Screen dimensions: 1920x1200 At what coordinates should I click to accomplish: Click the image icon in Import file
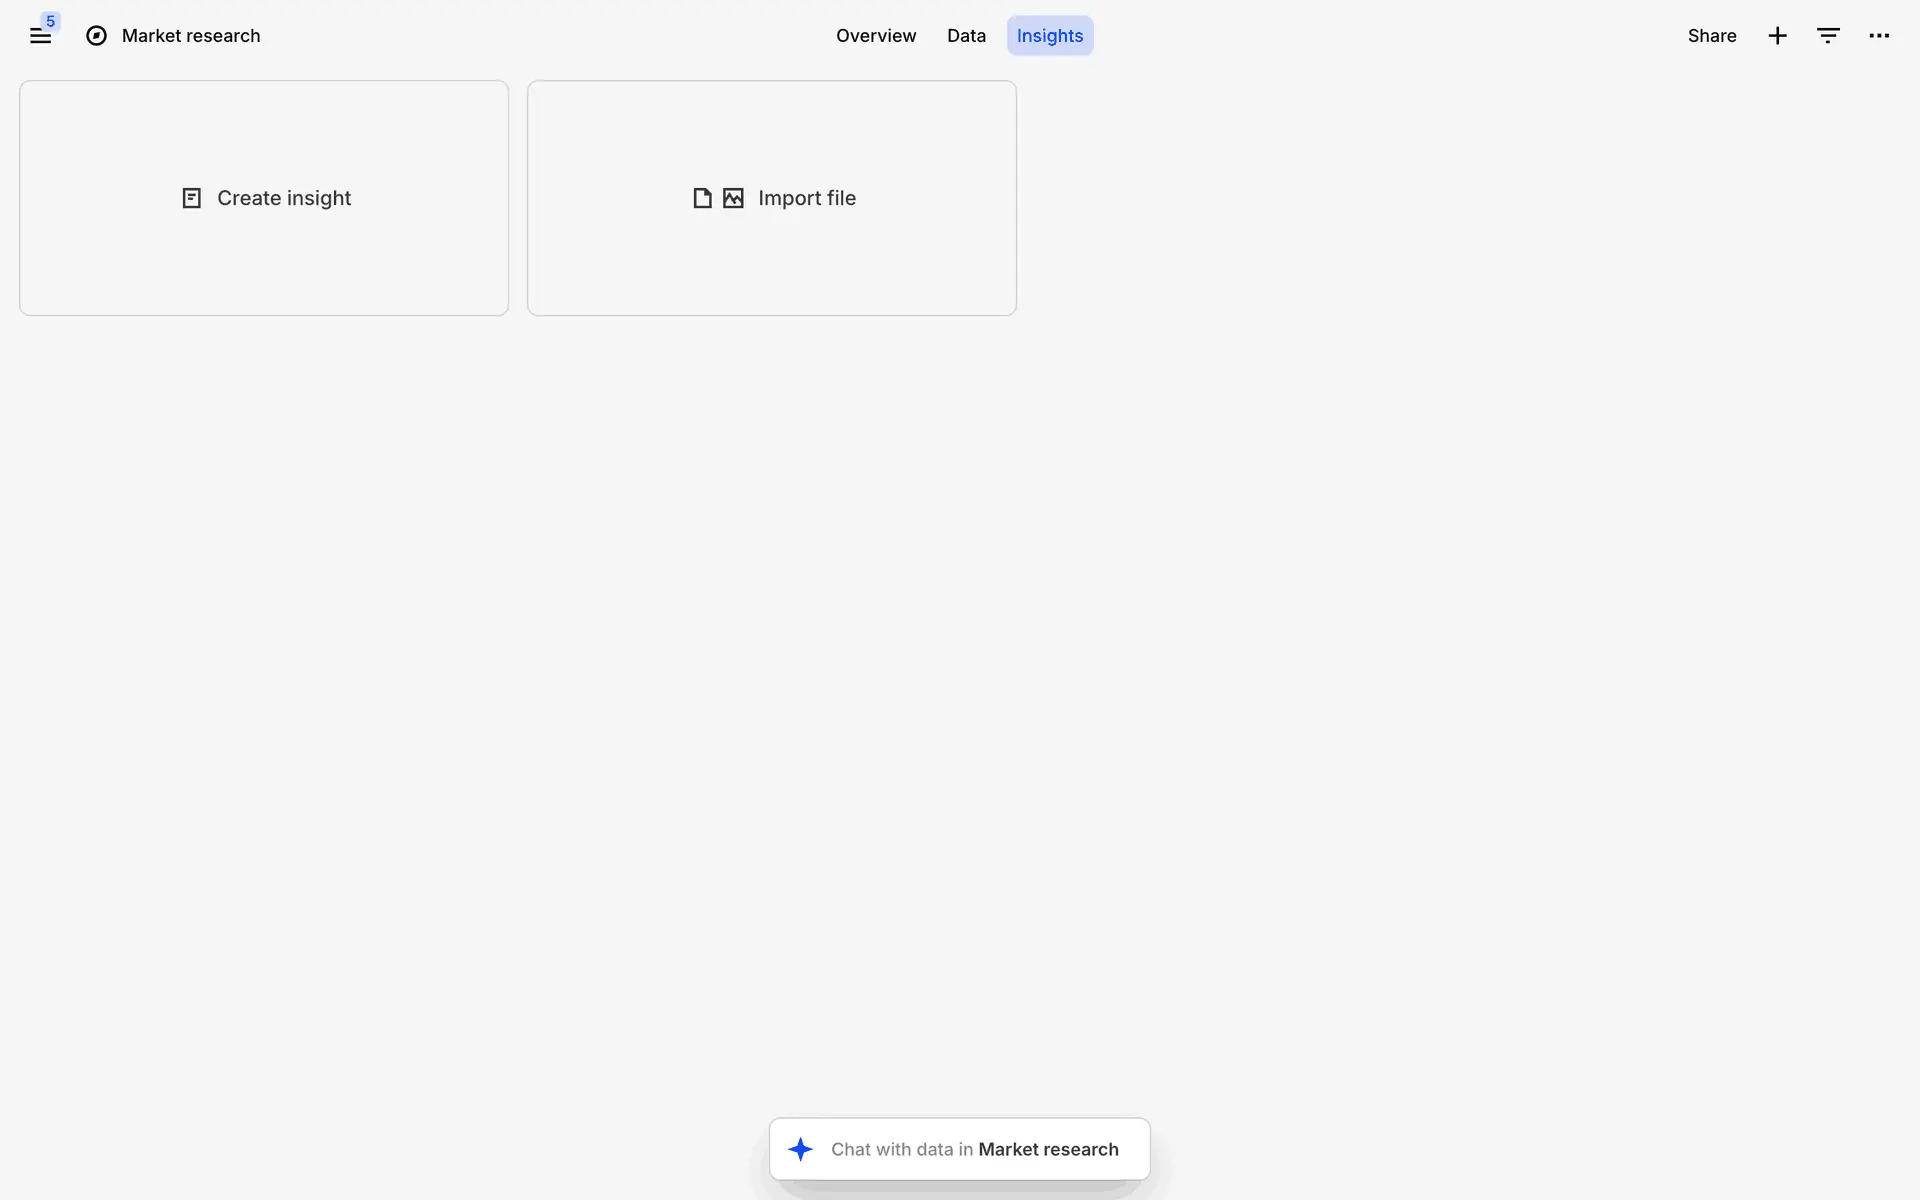point(733,198)
